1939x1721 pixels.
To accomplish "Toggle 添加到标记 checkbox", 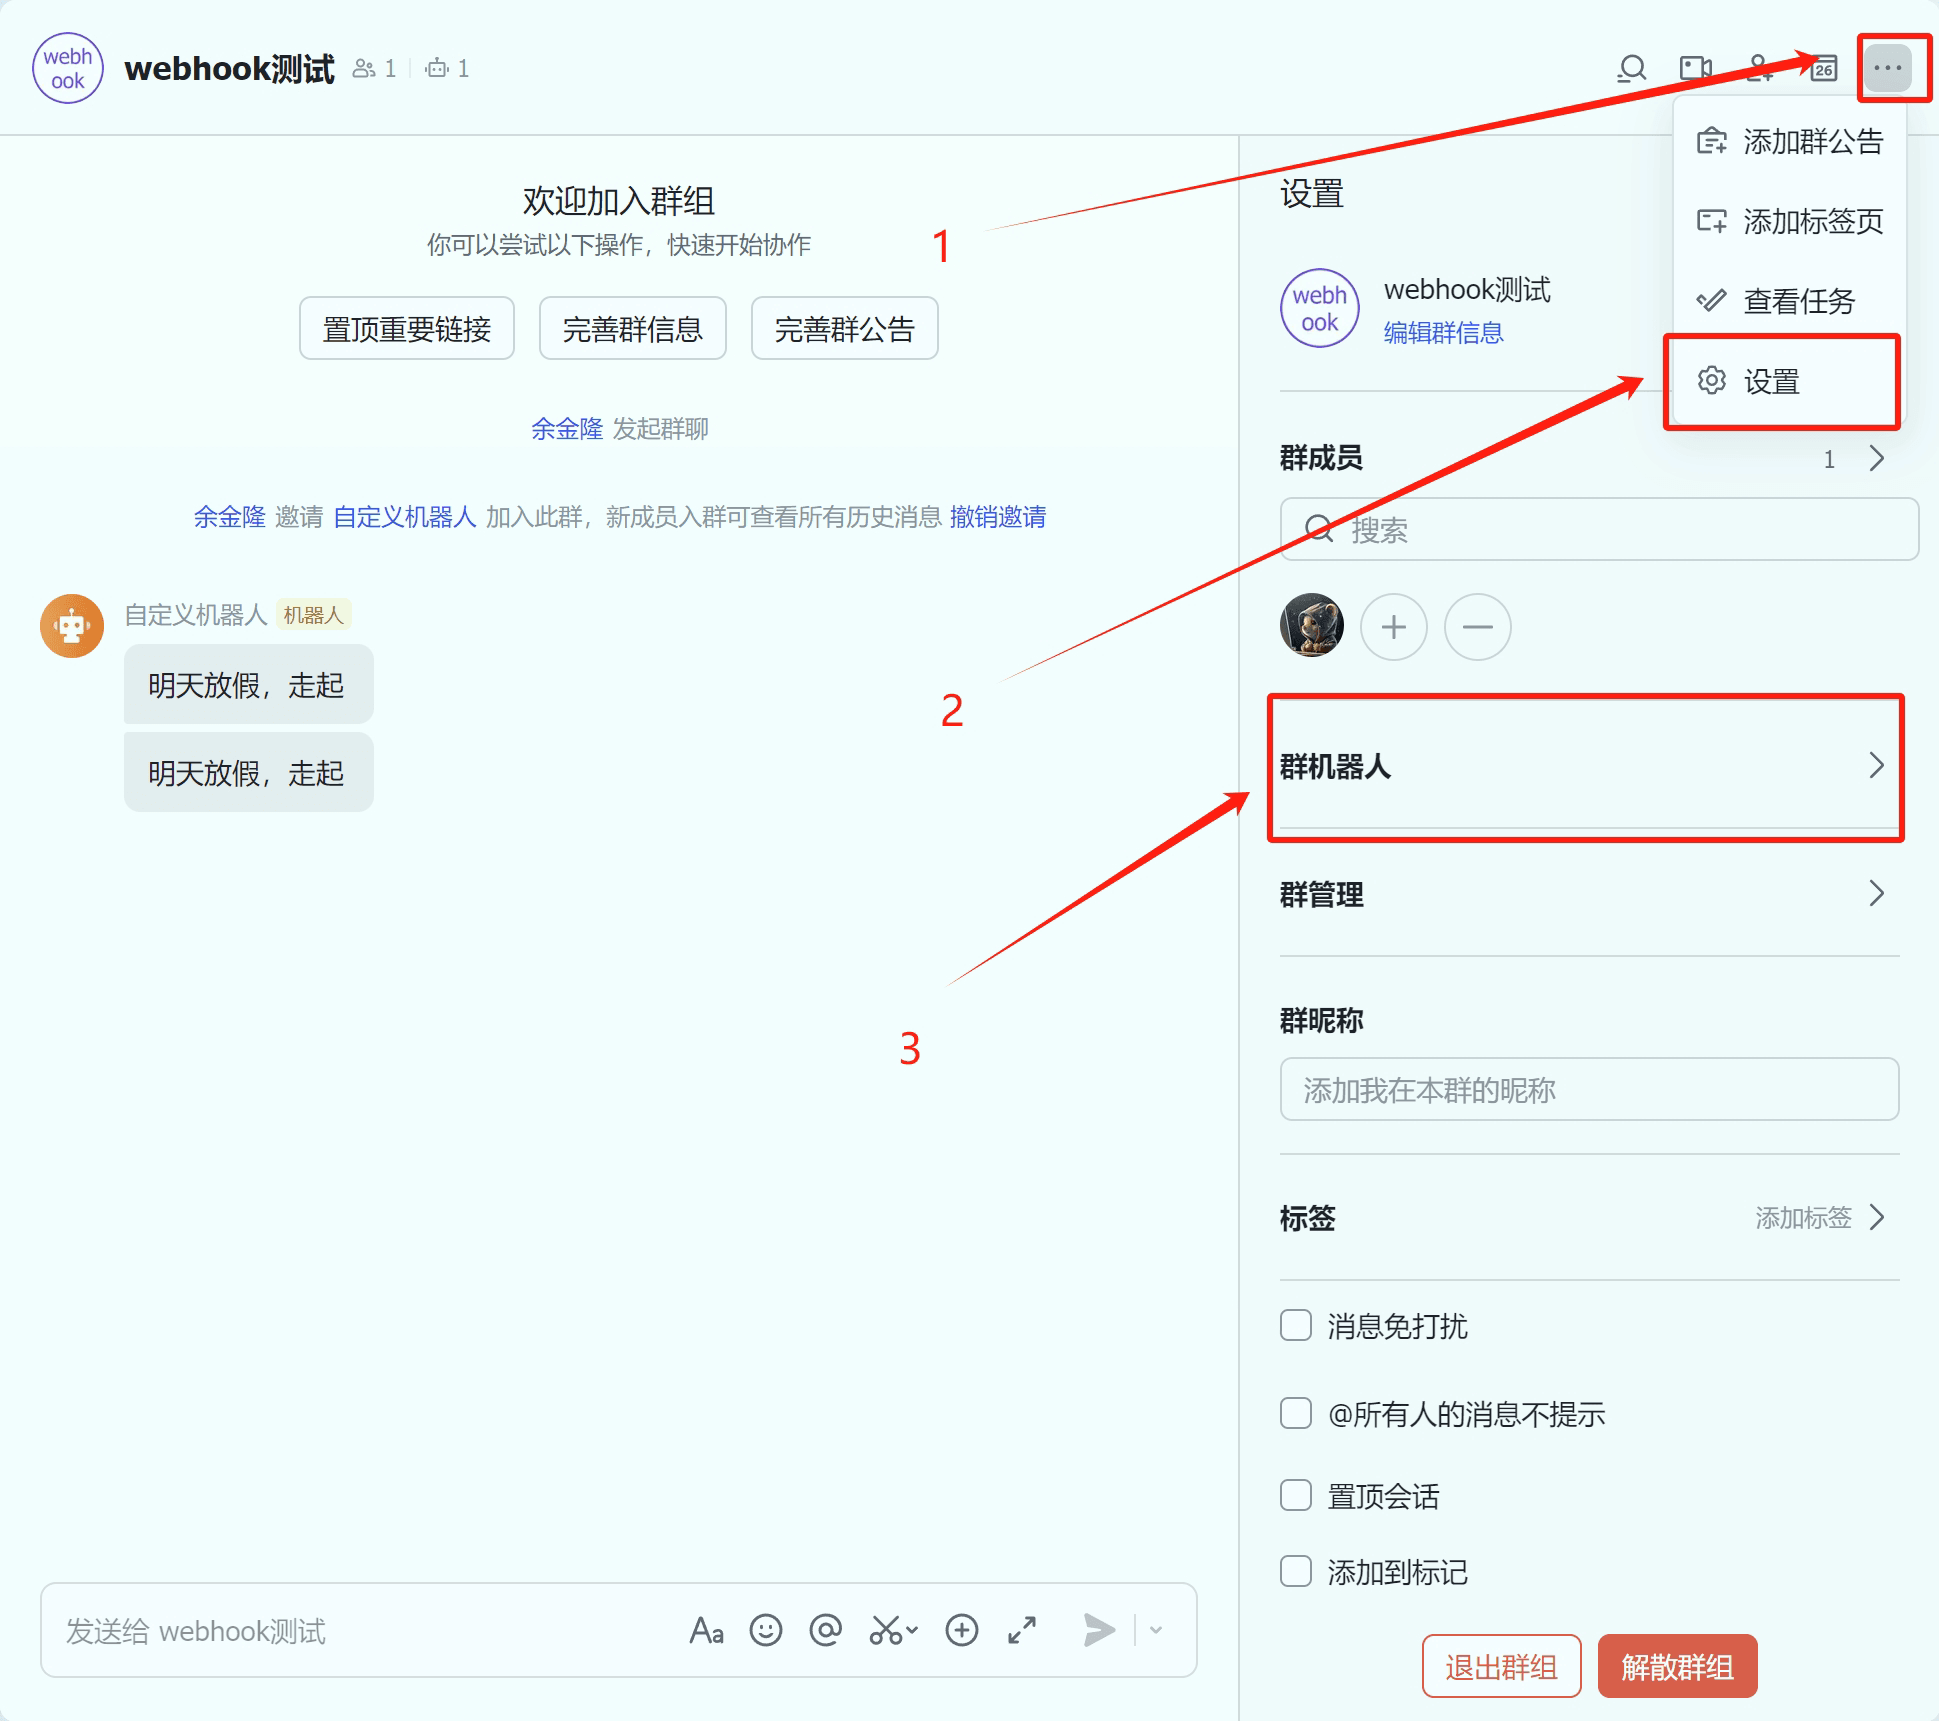I will (x=1296, y=1572).
